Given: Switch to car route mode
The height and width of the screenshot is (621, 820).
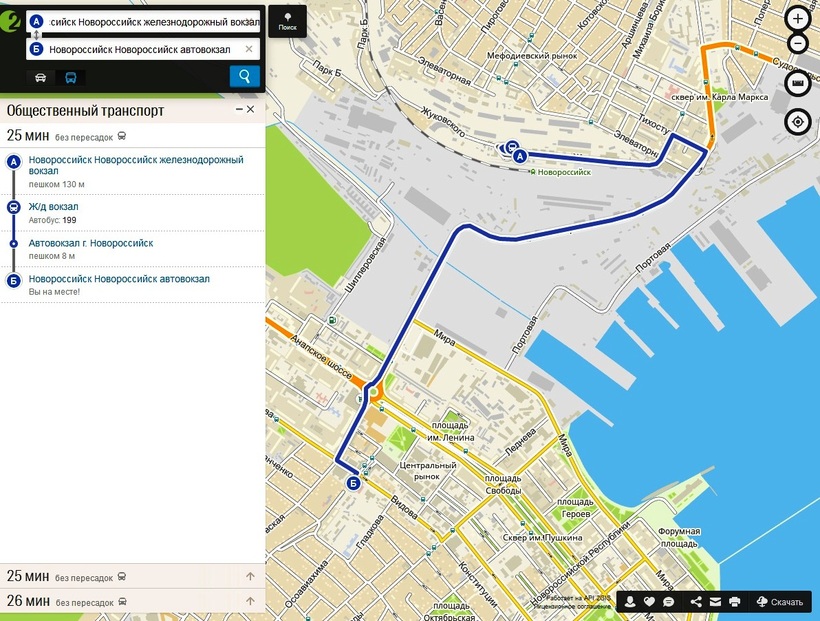Looking at the screenshot, I should [x=40, y=77].
